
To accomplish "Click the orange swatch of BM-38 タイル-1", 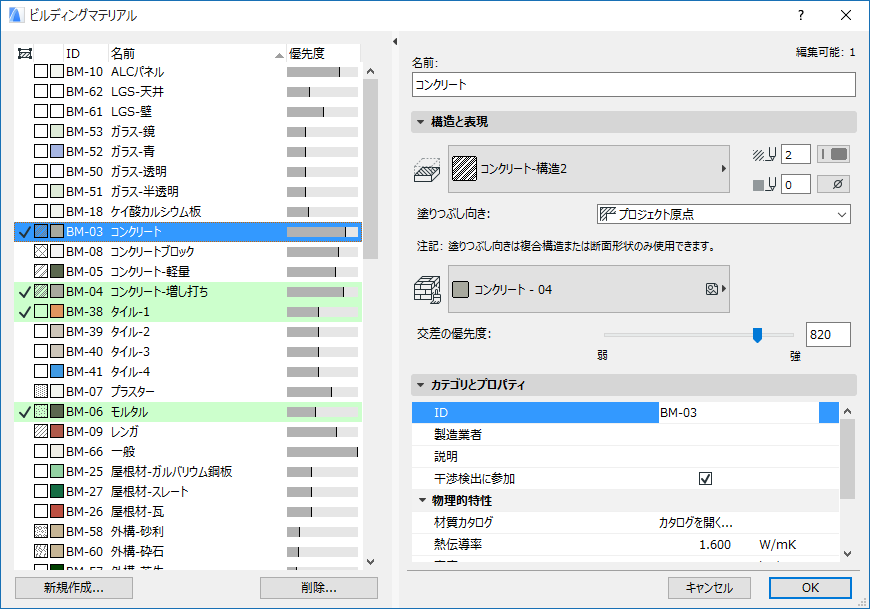I will coord(57,311).
